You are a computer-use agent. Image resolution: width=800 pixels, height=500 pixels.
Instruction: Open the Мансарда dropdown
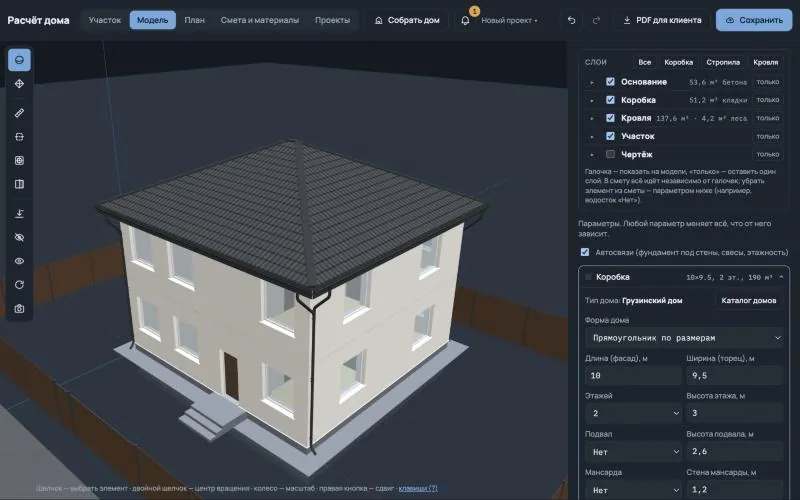(x=633, y=489)
